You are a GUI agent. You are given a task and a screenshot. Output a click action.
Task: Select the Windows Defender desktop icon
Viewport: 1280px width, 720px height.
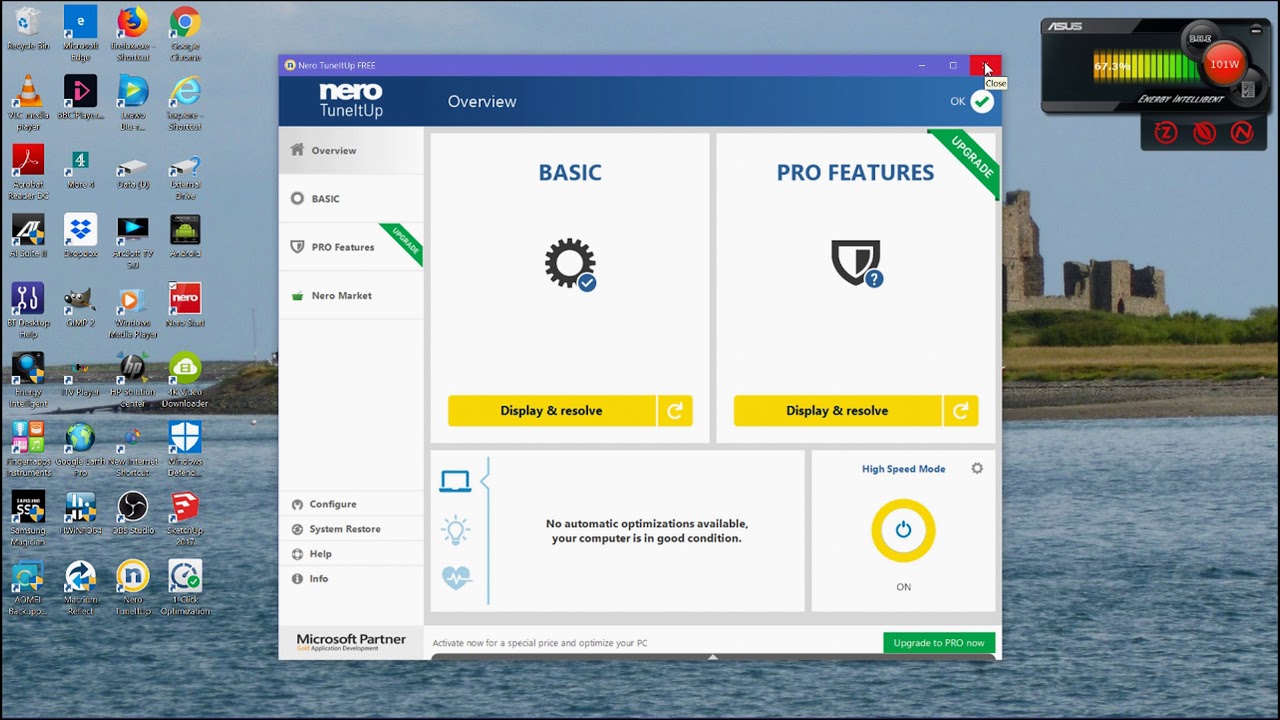185,449
